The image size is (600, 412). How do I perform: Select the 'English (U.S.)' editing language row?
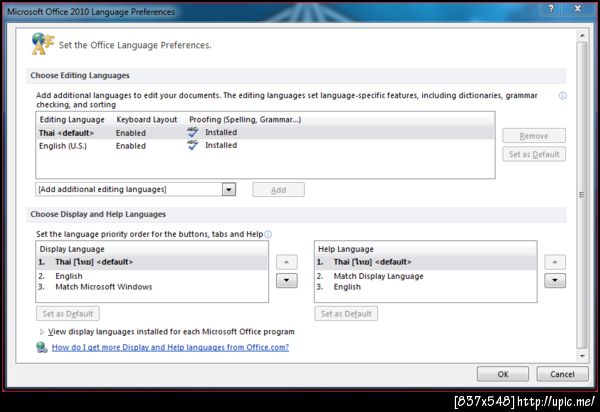point(265,145)
